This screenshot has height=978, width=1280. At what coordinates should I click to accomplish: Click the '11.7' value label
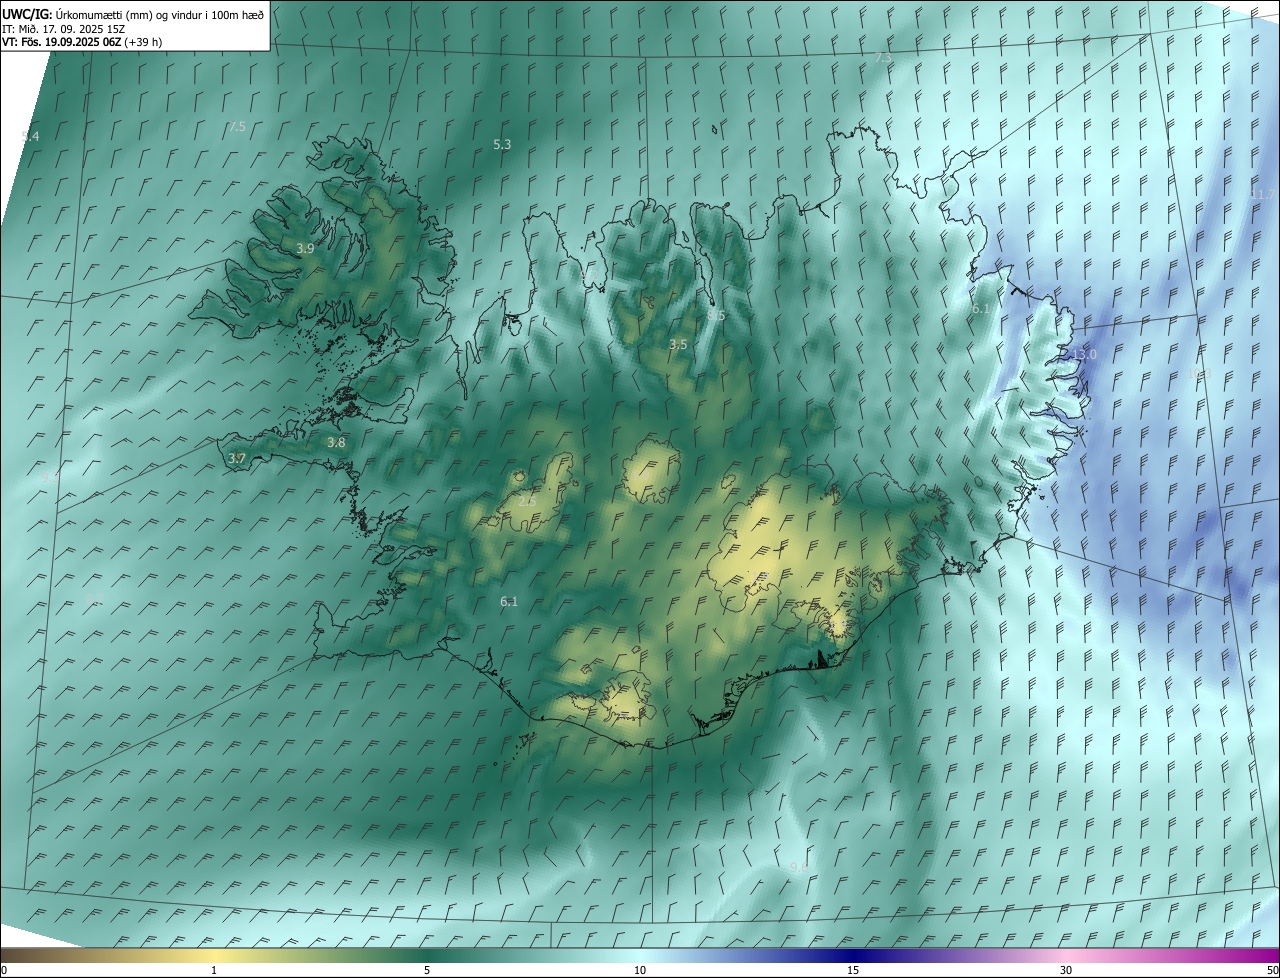pos(1263,194)
